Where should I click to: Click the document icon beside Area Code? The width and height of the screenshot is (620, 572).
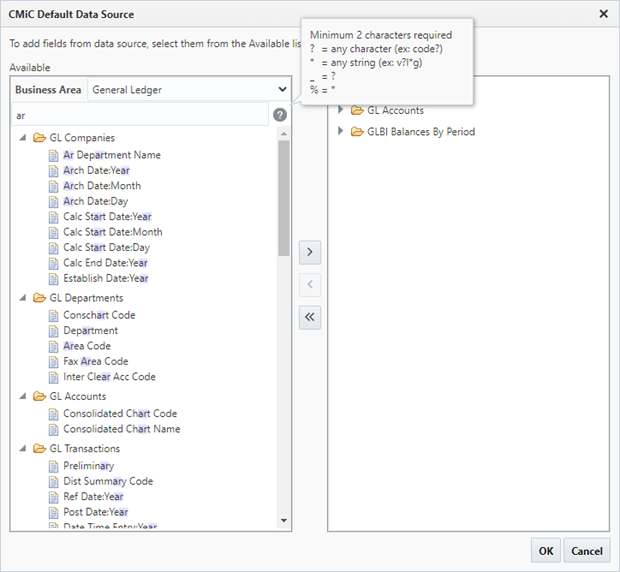pyautogui.click(x=53, y=346)
